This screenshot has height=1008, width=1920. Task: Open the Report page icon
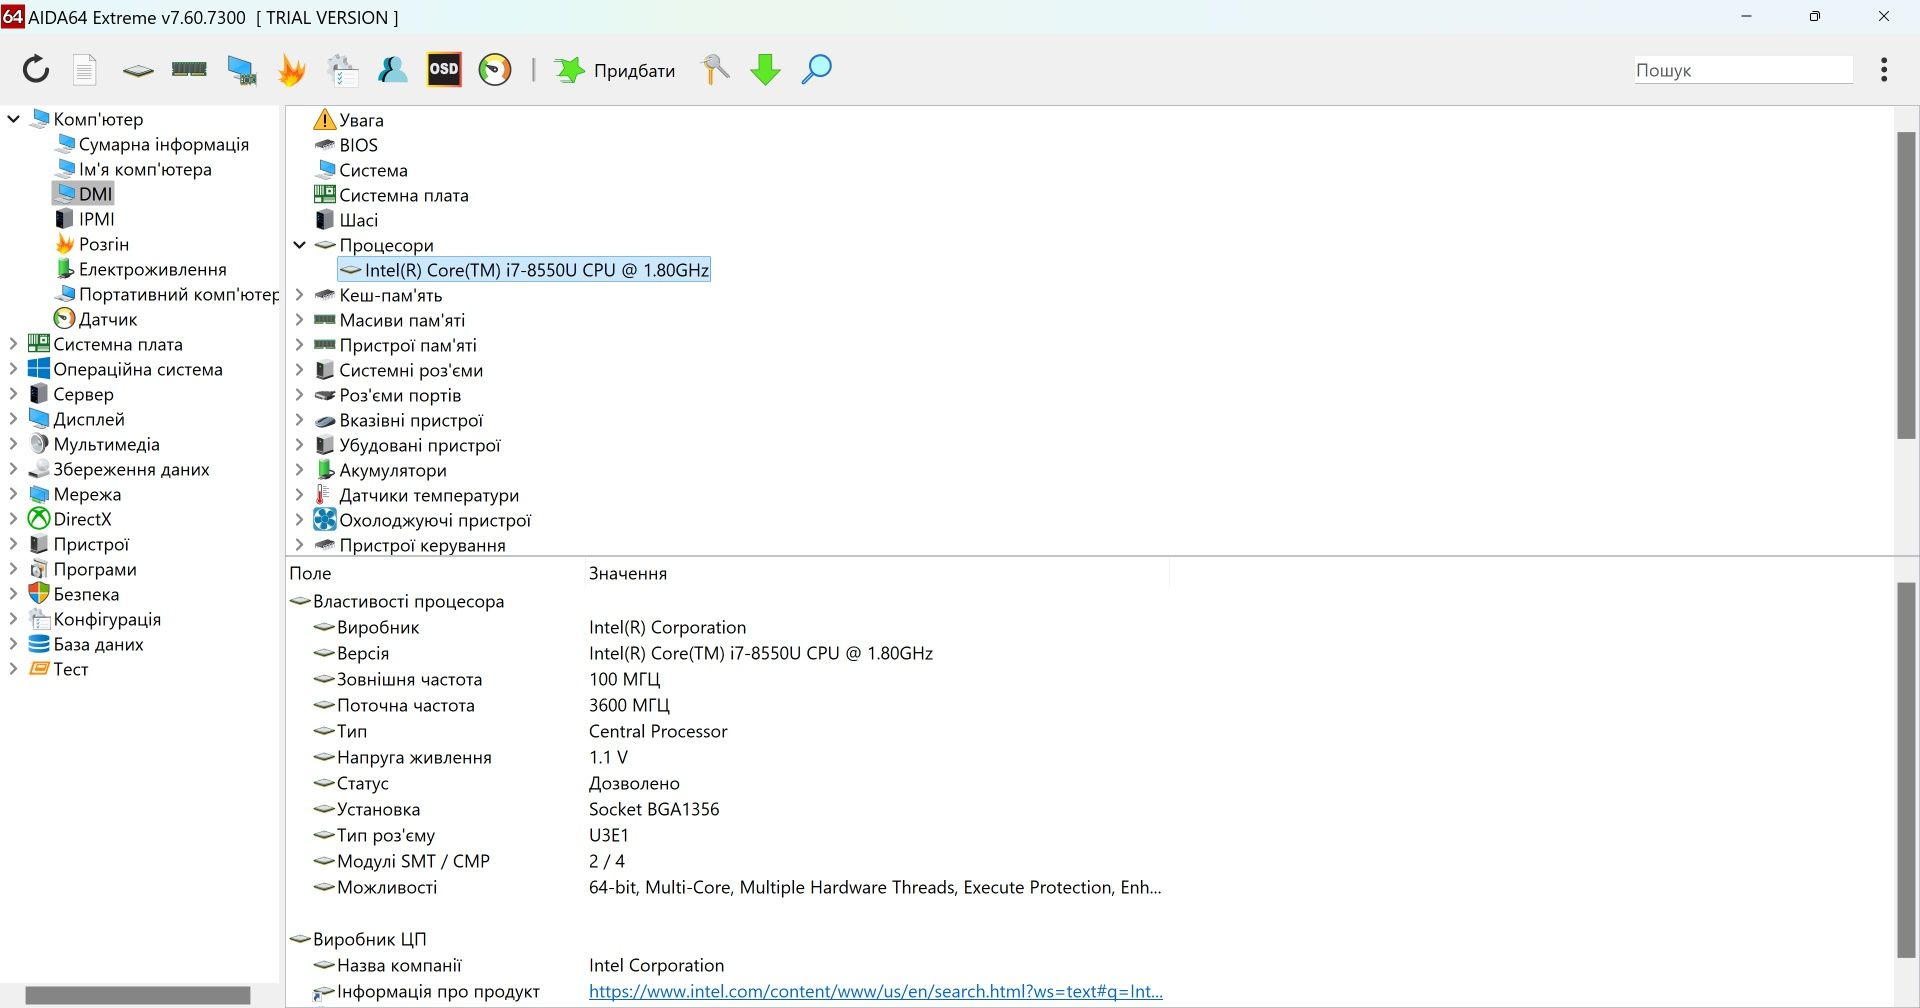click(x=85, y=69)
